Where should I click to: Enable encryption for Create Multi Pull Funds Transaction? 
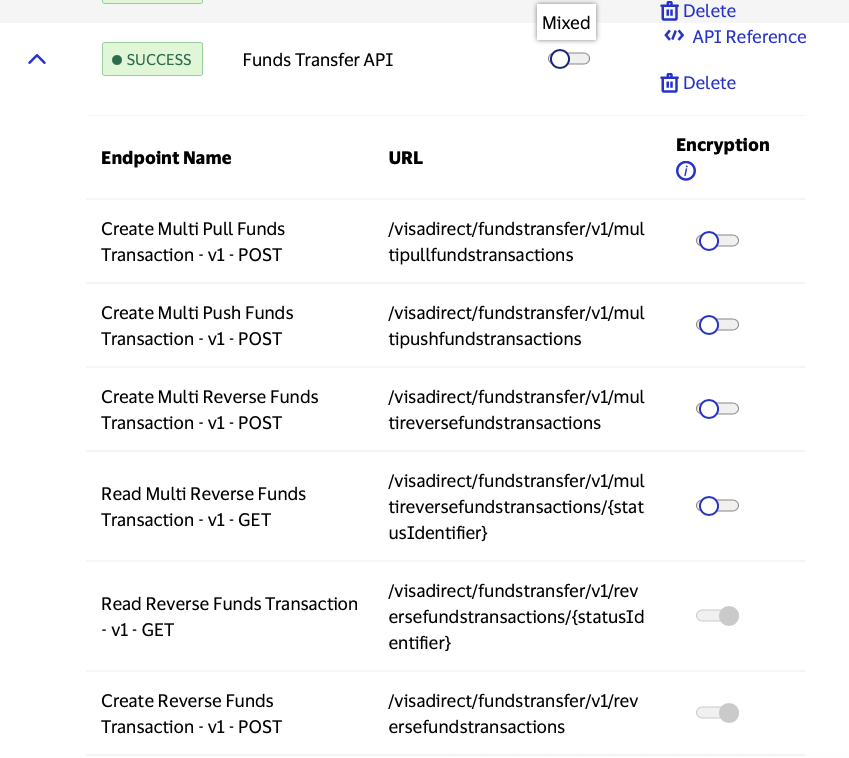[717, 241]
